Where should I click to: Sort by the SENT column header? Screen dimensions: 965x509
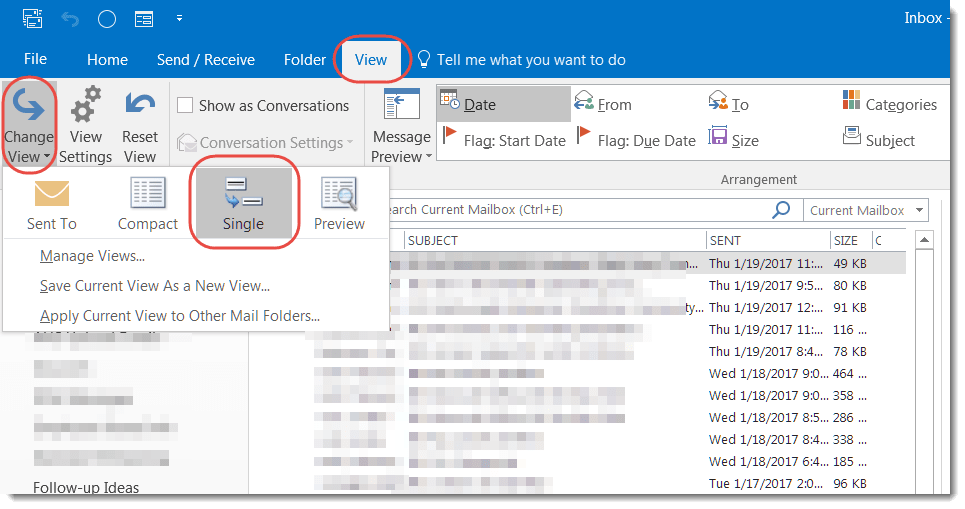click(x=768, y=240)
